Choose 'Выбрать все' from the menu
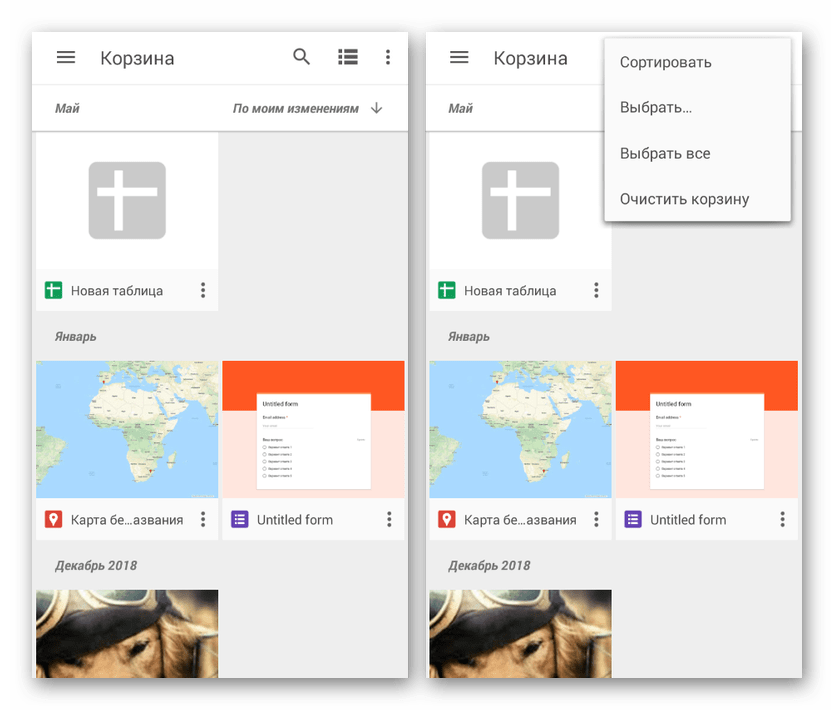 pos(664,153)
